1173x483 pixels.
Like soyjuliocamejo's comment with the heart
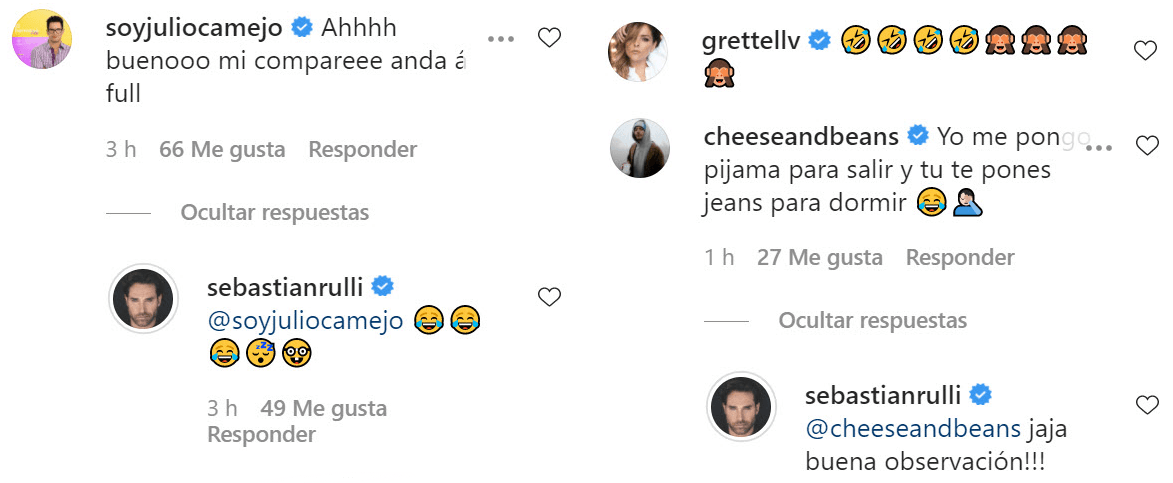(x=549, y=39)
